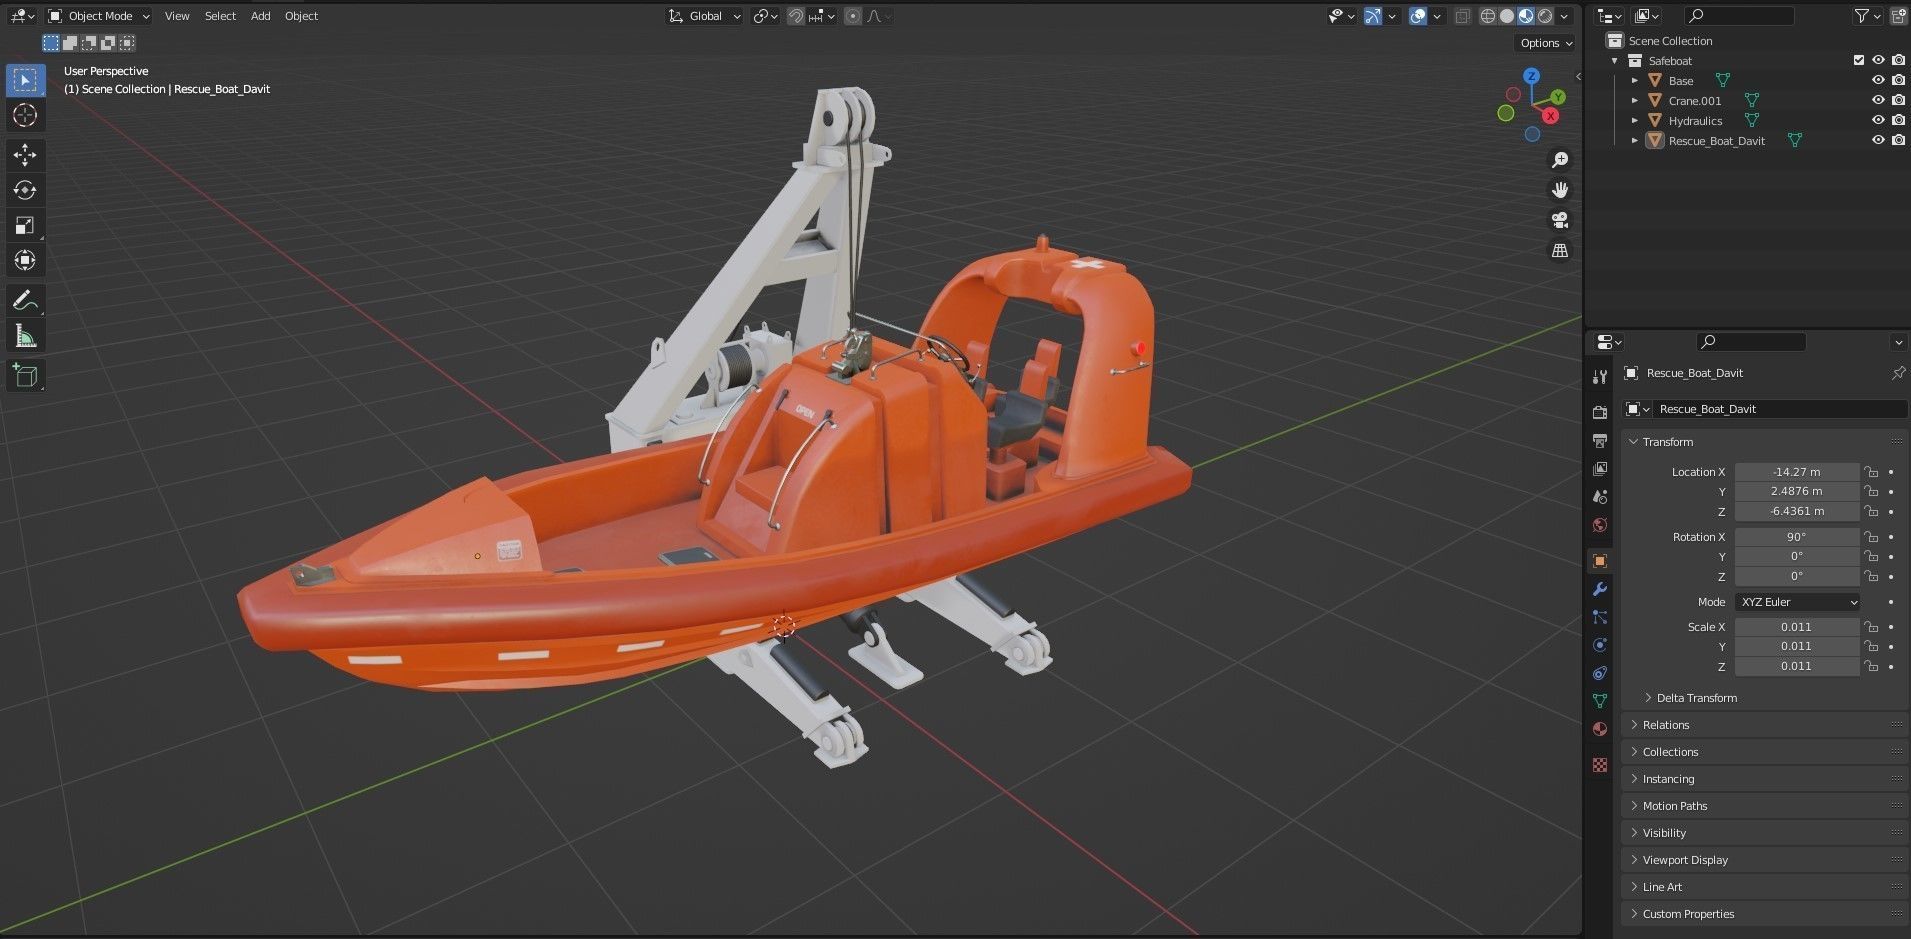Open the View menu
Screen dimensions: 1911x939
point(177,16)
